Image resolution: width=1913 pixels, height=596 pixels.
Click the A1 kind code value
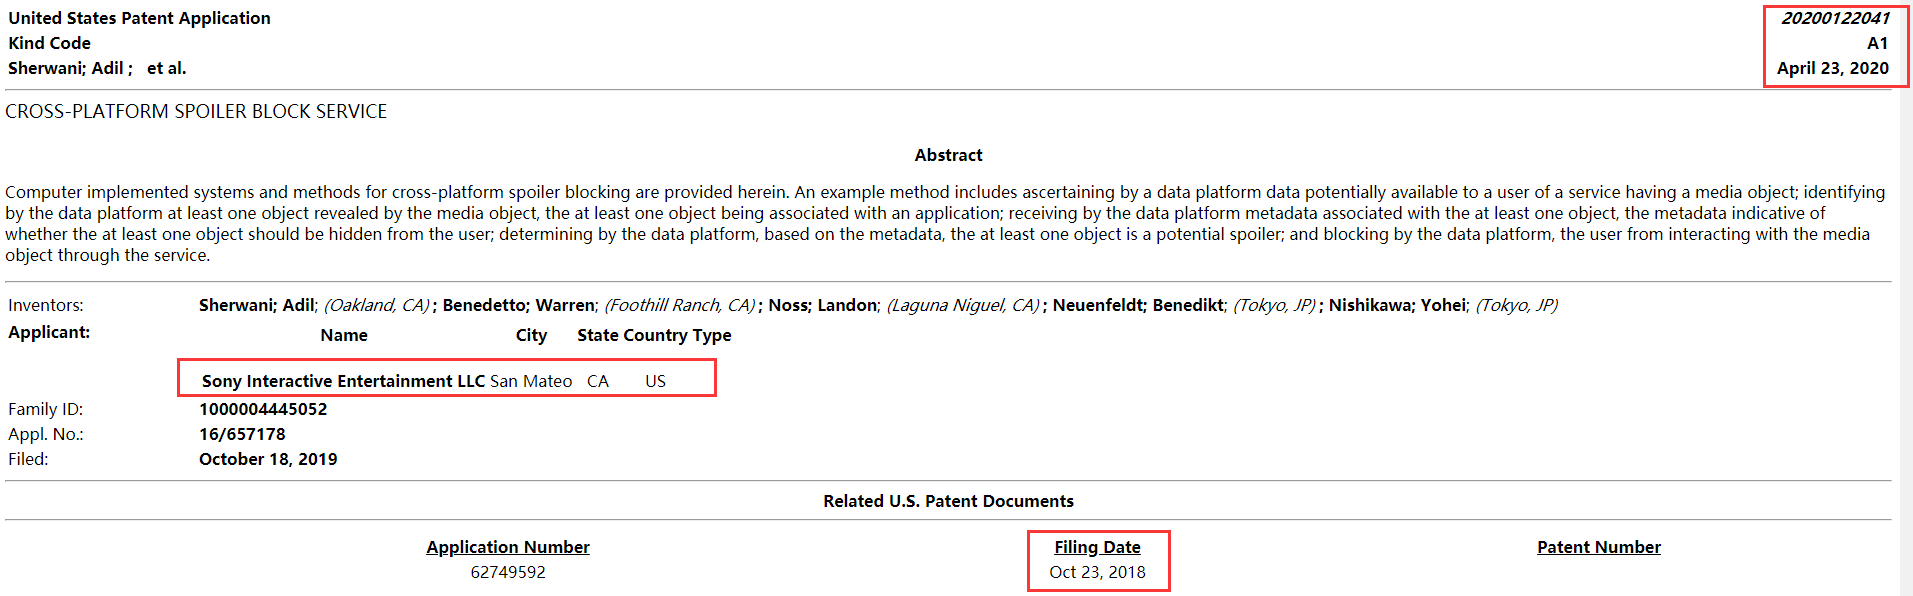(1877, 43)
